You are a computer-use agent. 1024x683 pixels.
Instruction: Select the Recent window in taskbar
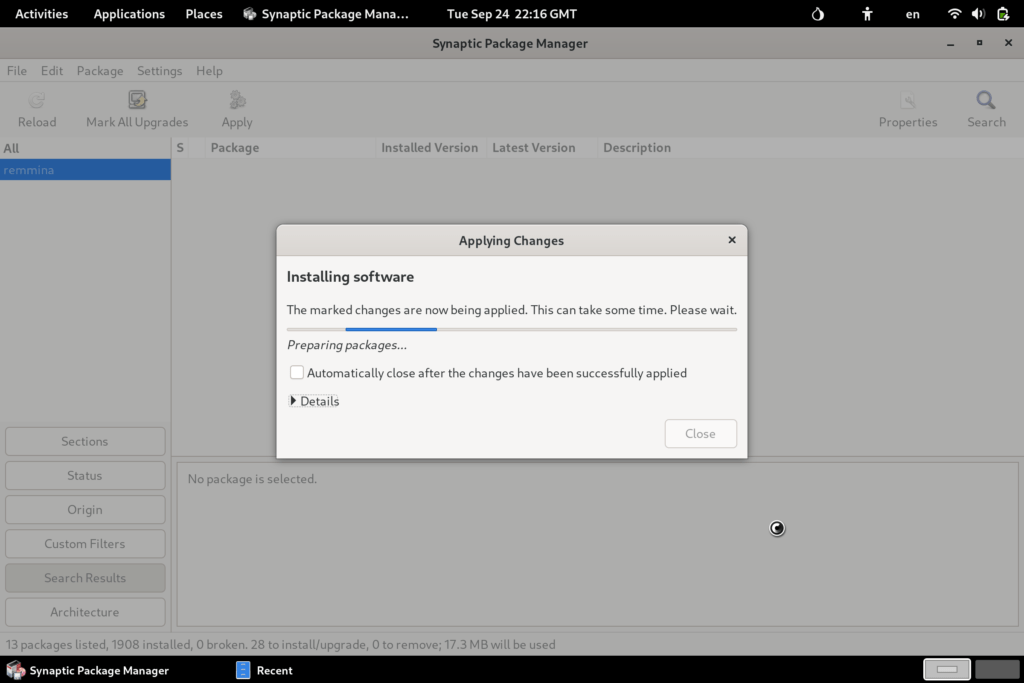[x=264, y=670]
